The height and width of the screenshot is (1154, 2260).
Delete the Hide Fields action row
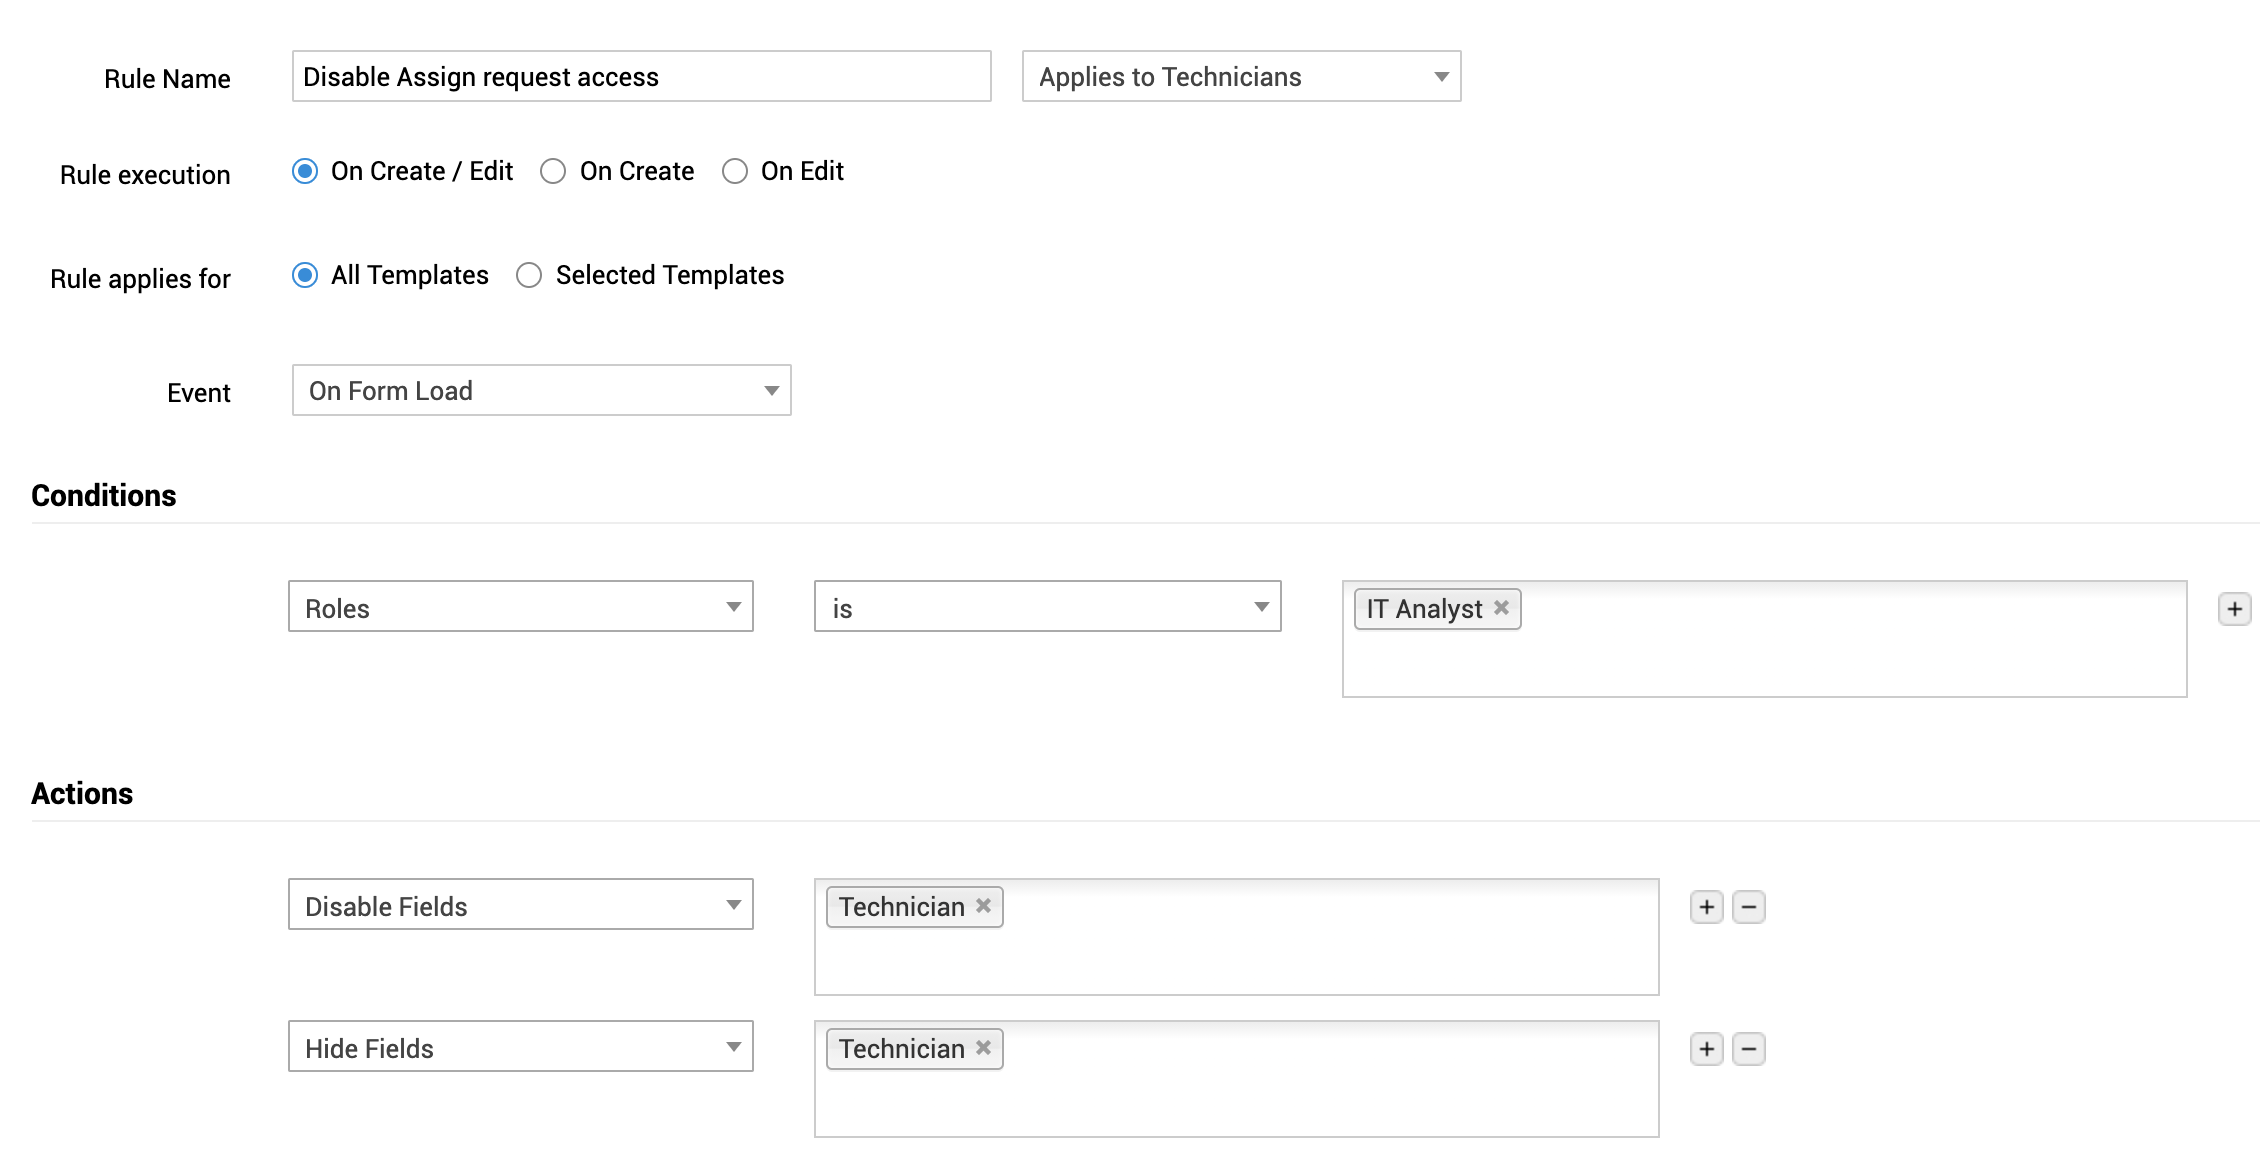[1749, 1049]
